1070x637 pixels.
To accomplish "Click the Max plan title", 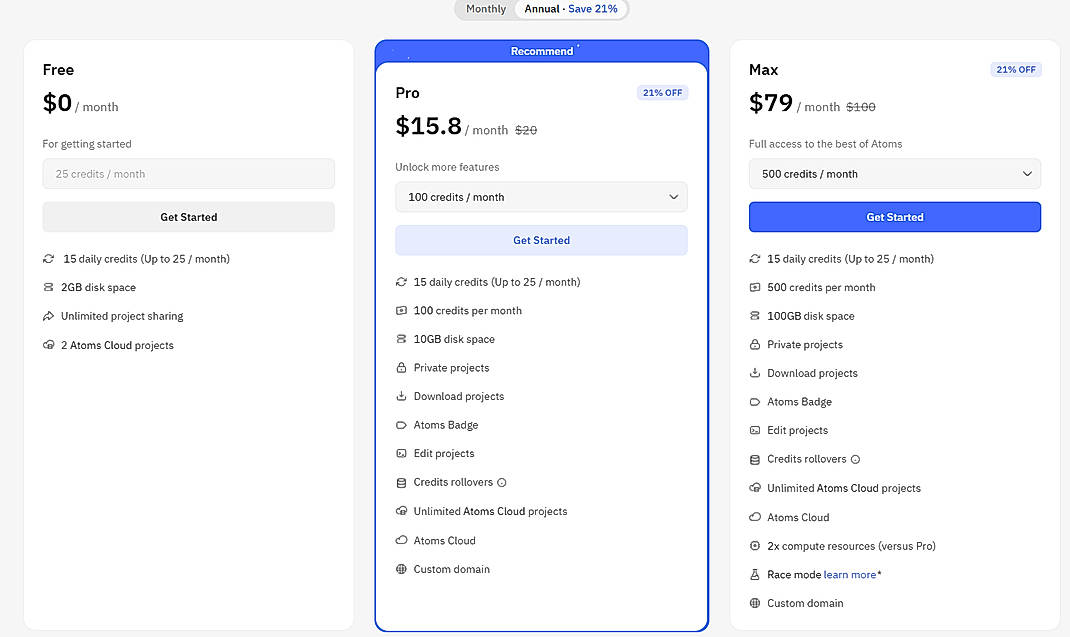I will point(764,70).
